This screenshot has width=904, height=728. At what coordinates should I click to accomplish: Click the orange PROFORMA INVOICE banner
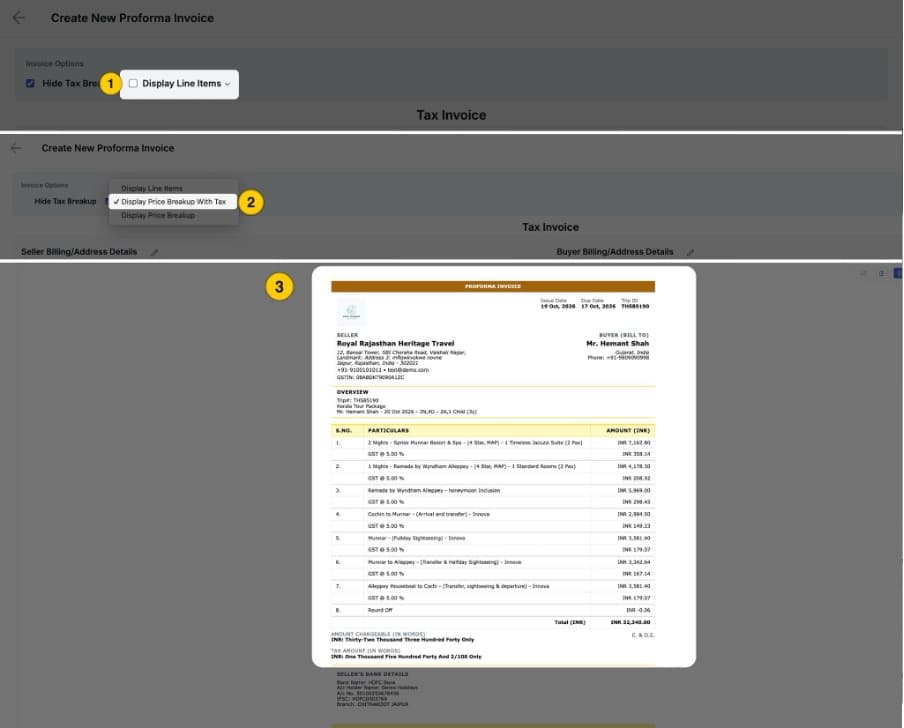(493, 286)
